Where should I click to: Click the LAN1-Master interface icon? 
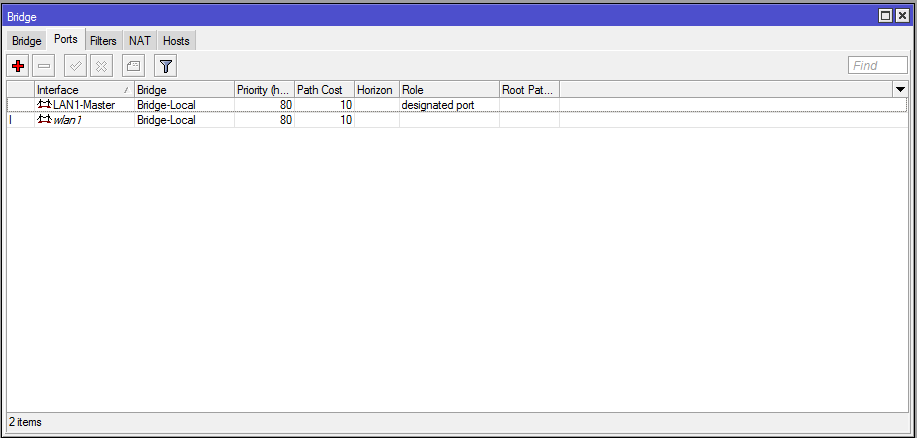[x=44, y=105]
